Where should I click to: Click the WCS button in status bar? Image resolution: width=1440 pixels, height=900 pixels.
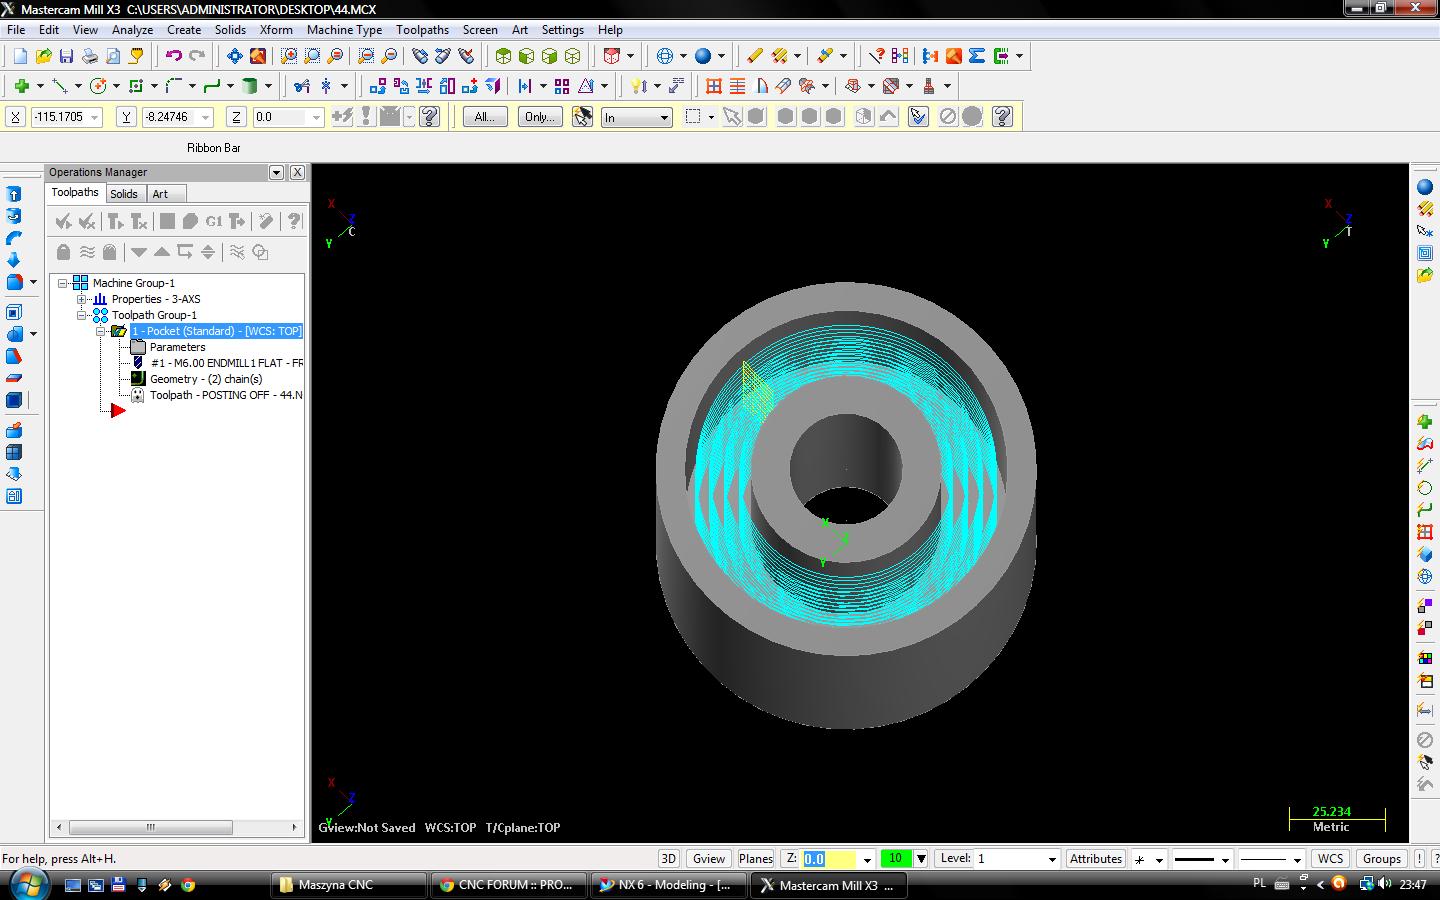pyautogui.click(x=1330, y=859)
